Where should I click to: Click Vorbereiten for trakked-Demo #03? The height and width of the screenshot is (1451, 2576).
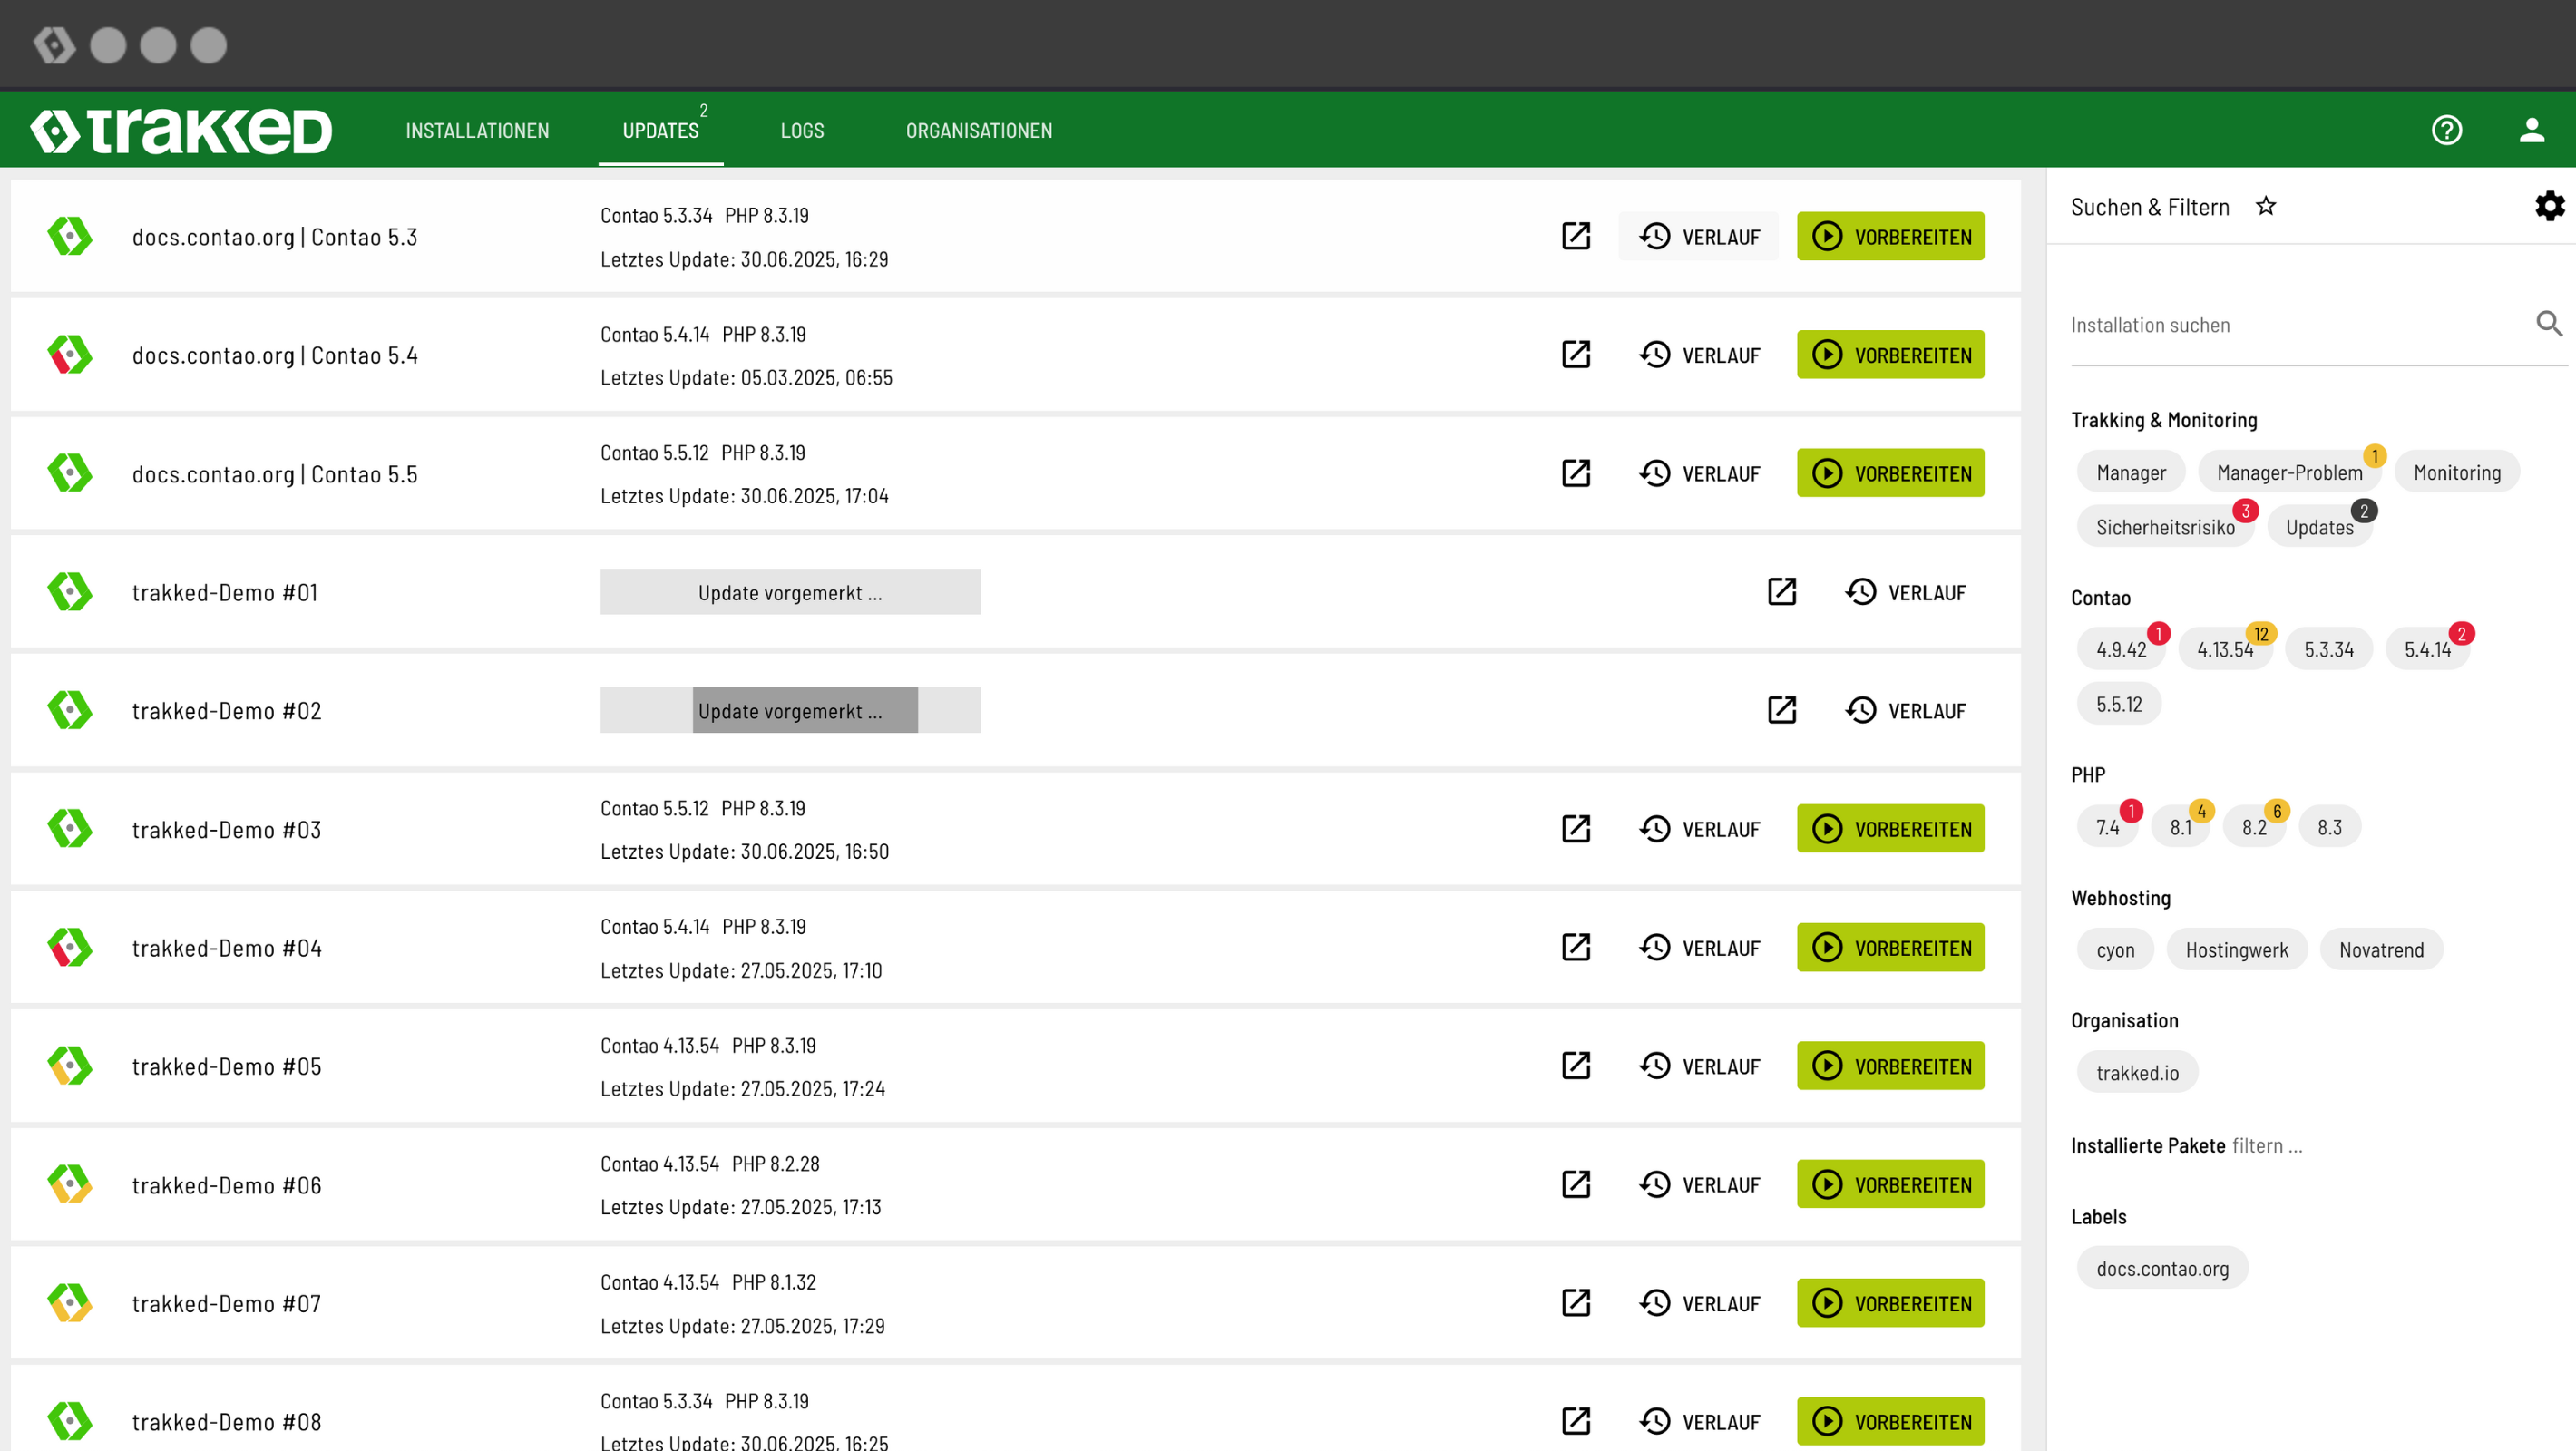click(x=1890, y=829)
